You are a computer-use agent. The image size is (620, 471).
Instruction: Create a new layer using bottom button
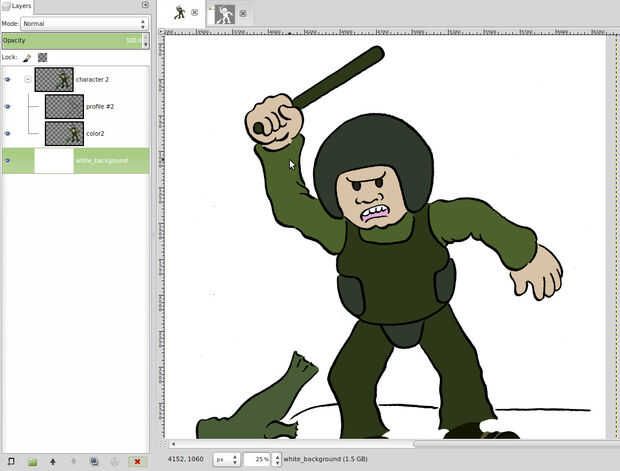coord(10,461)
